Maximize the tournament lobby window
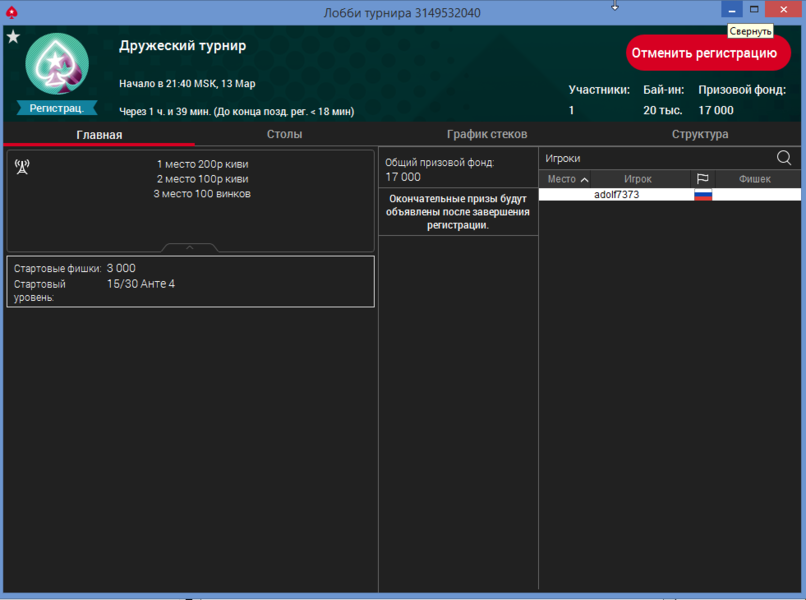Screen dimensions: 806x600 (x=755, y=9)
